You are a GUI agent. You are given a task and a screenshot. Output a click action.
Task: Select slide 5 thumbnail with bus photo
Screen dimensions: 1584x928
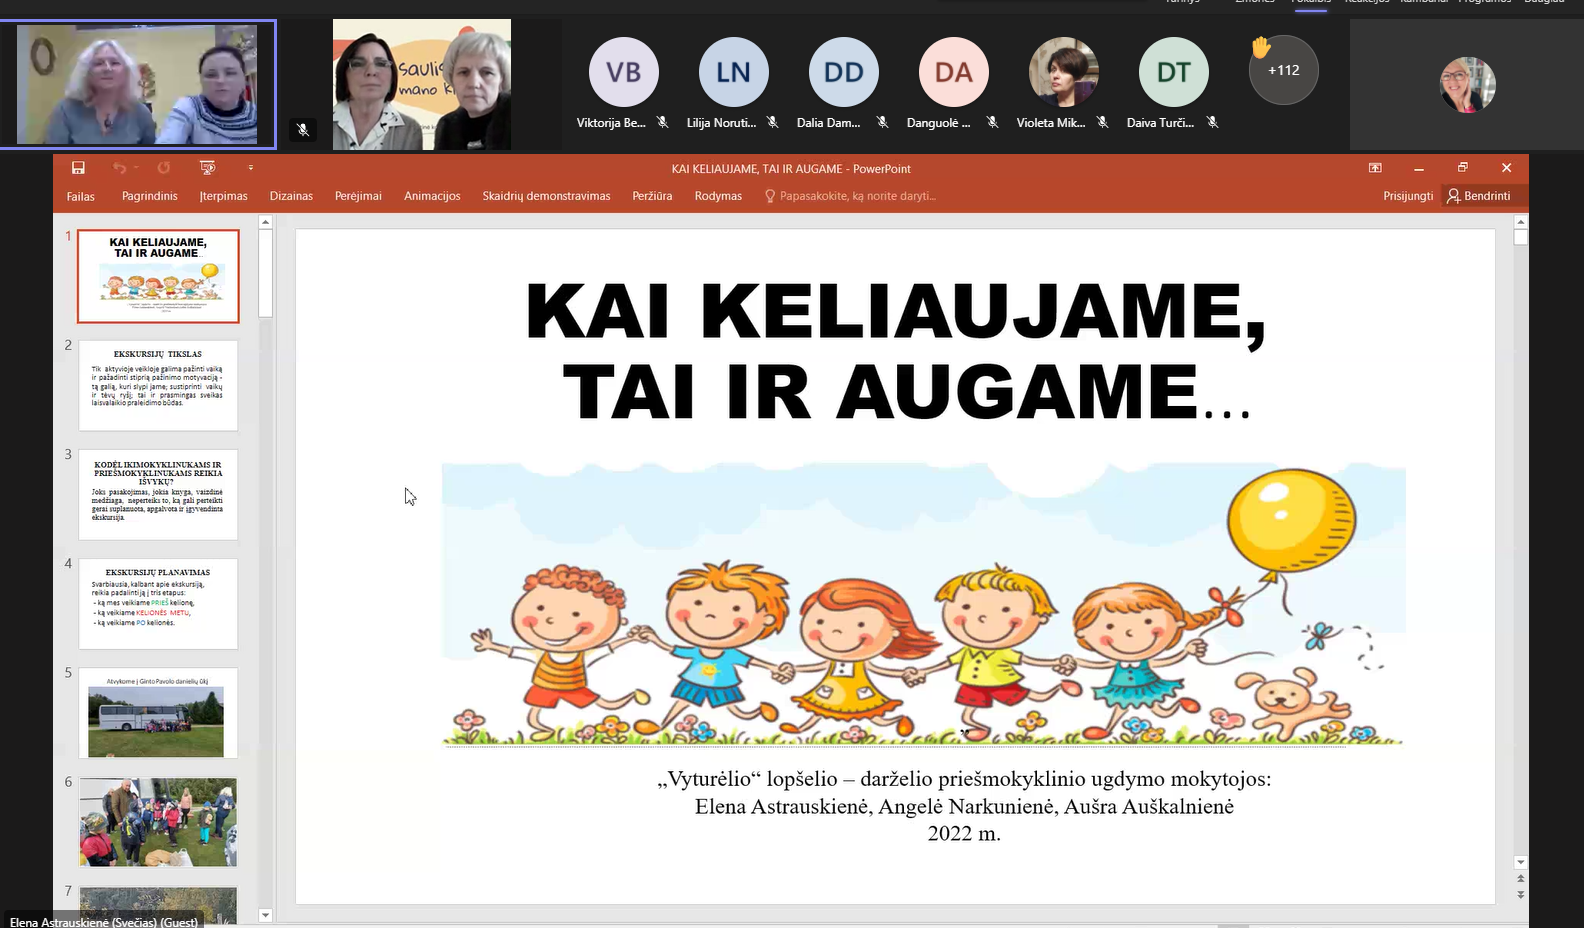click(158, 713)
